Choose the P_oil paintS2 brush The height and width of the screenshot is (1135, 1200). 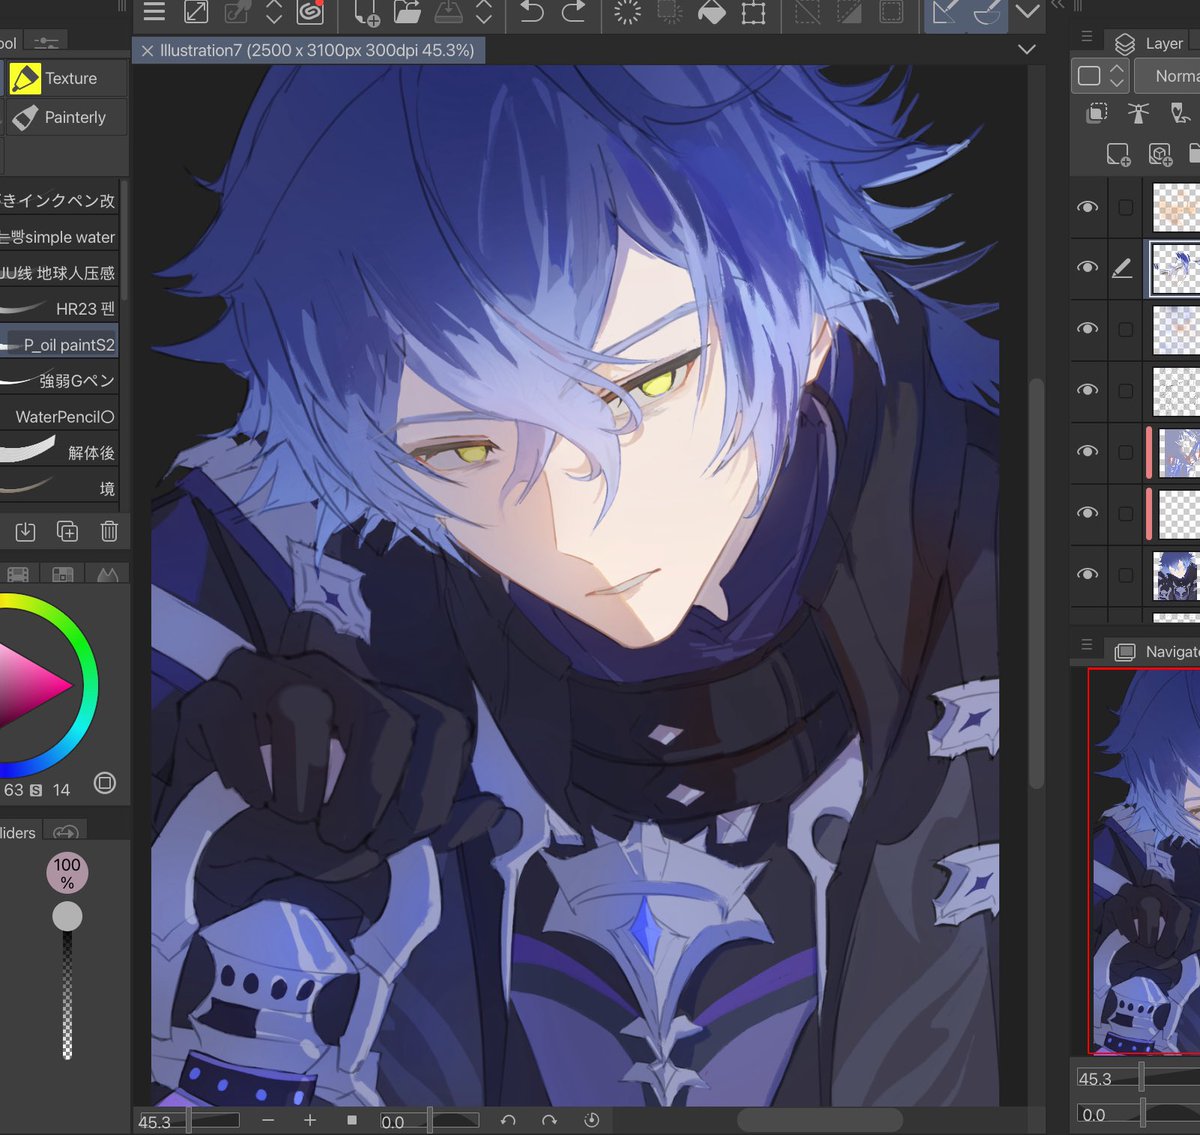[59, 344]
